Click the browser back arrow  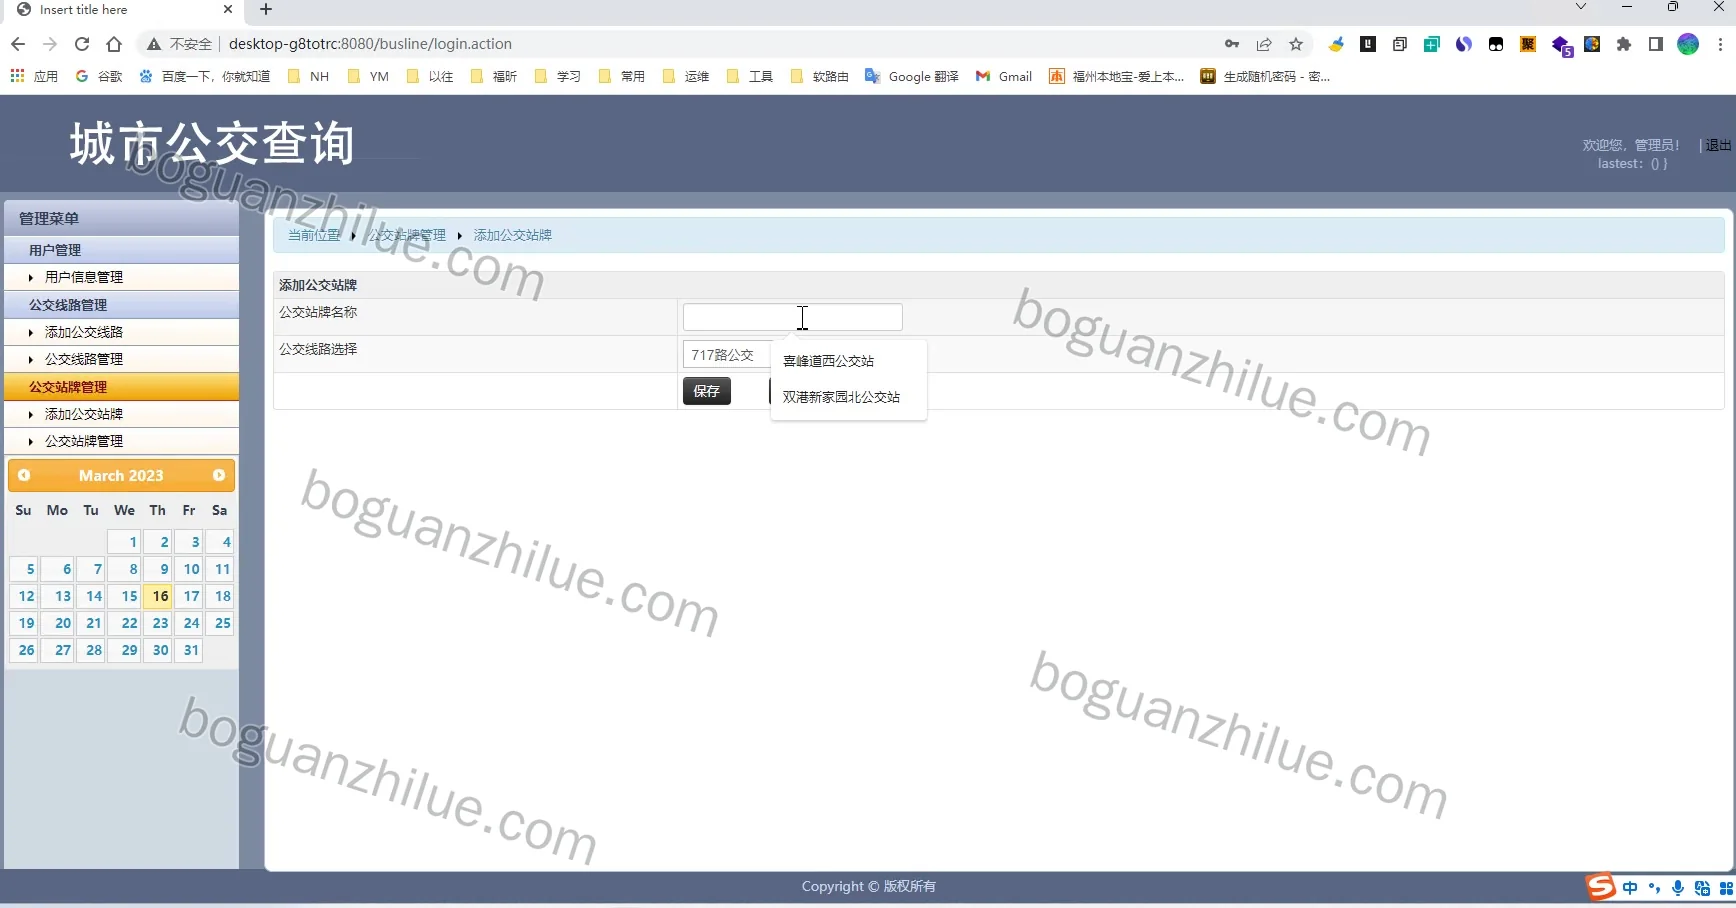pyautogui.click(x=18, y=44)
